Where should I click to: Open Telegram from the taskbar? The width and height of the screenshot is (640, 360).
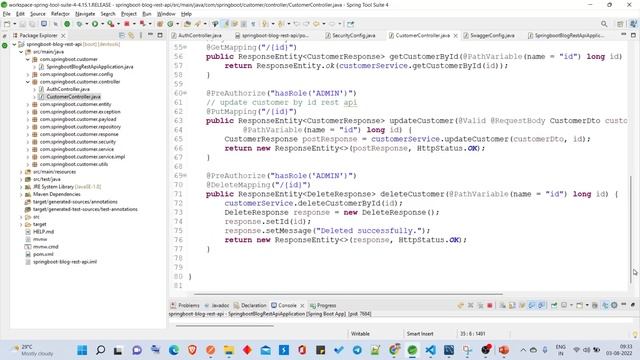coord(357,350)
